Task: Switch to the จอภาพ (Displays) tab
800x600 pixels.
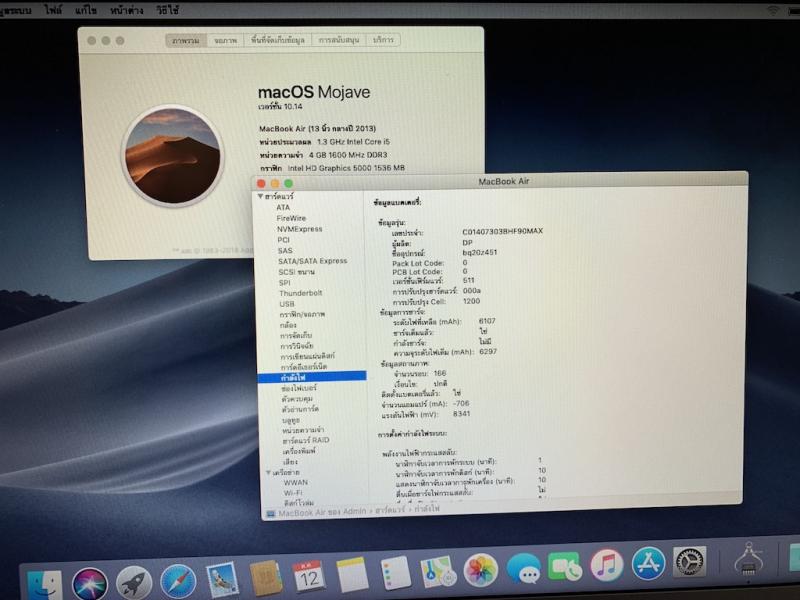Action: pyautogui.click(x=226, y=40)
